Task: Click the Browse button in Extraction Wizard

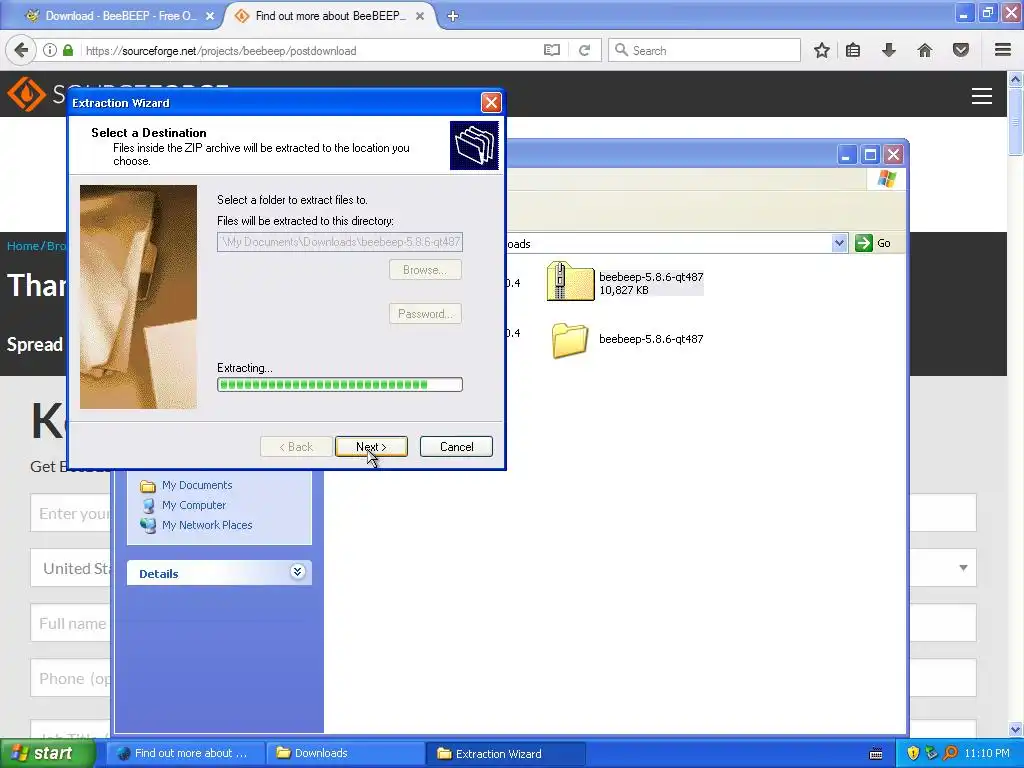Action: click(425, 270)
